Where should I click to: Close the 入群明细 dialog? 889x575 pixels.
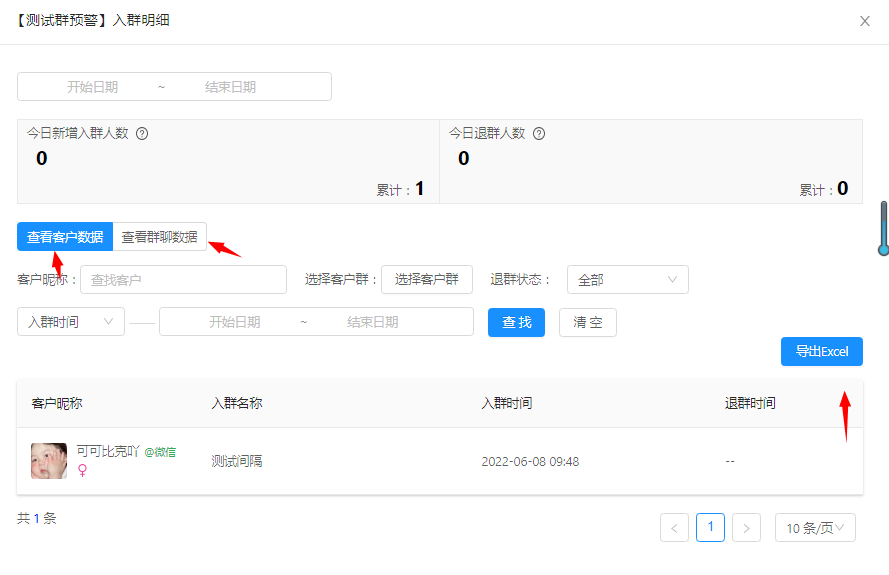[864, 21]
